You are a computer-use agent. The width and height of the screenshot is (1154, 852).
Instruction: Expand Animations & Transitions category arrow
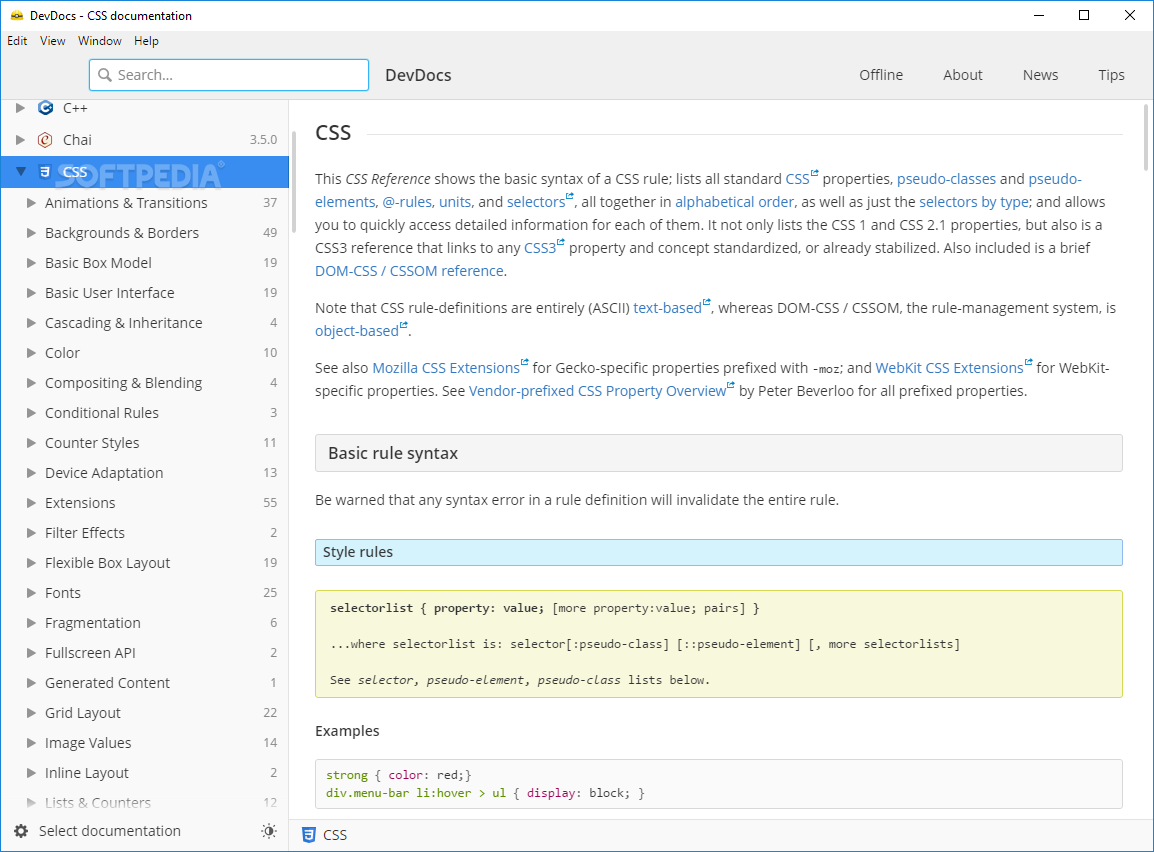(31, 202)
